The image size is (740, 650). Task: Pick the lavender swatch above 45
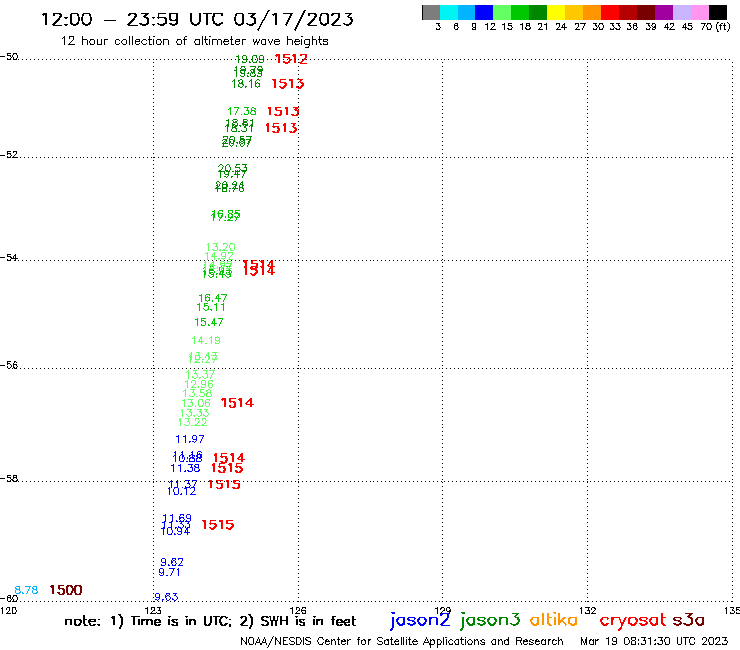(x=681, y=13)
